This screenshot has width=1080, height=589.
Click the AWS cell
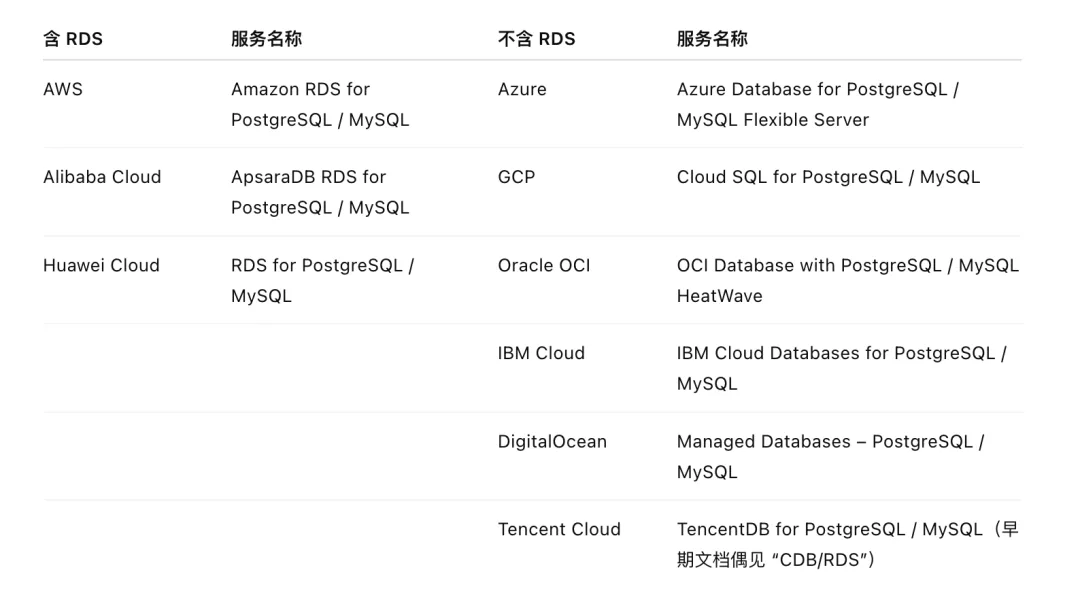[x=63, y=90]
